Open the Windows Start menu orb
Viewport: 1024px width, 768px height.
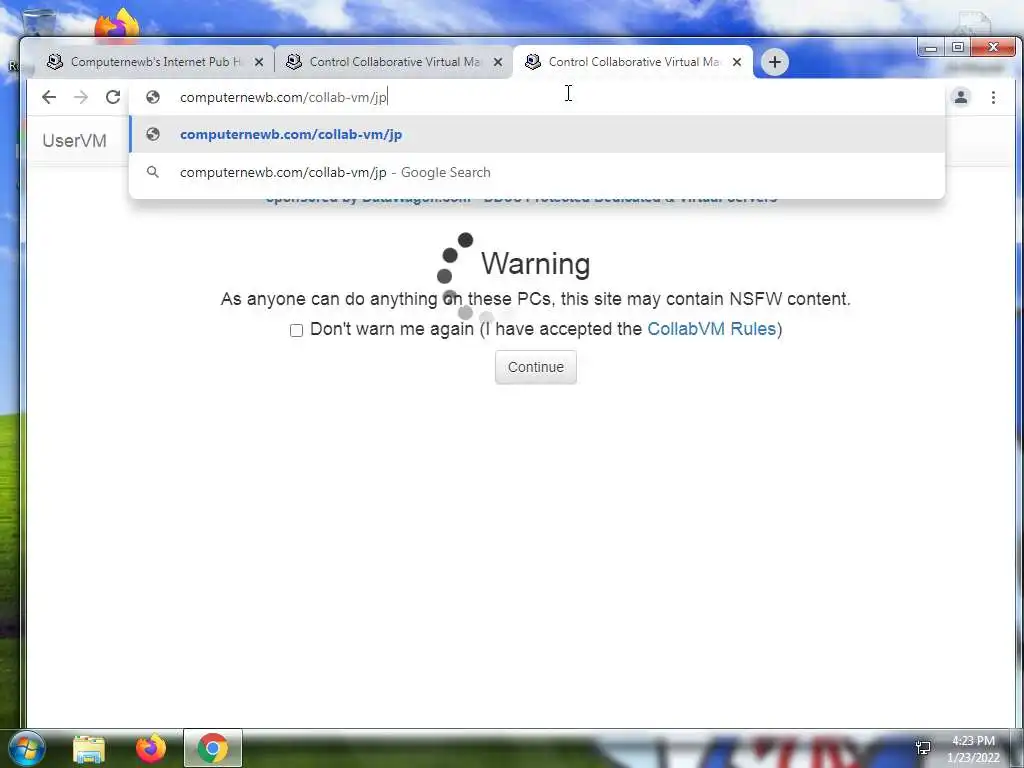pos(26,748)
